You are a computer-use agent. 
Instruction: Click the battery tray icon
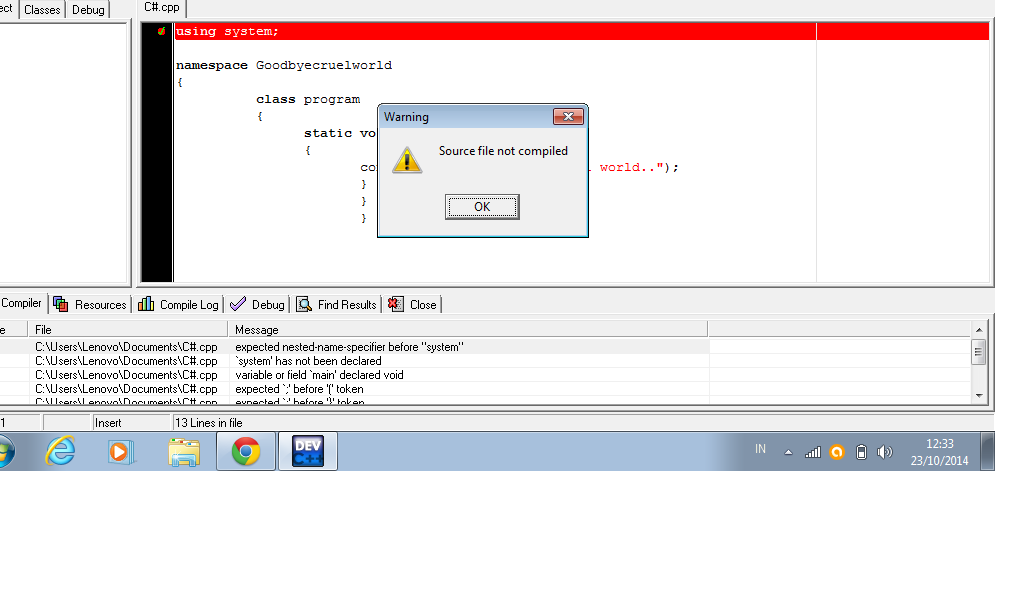861,452
